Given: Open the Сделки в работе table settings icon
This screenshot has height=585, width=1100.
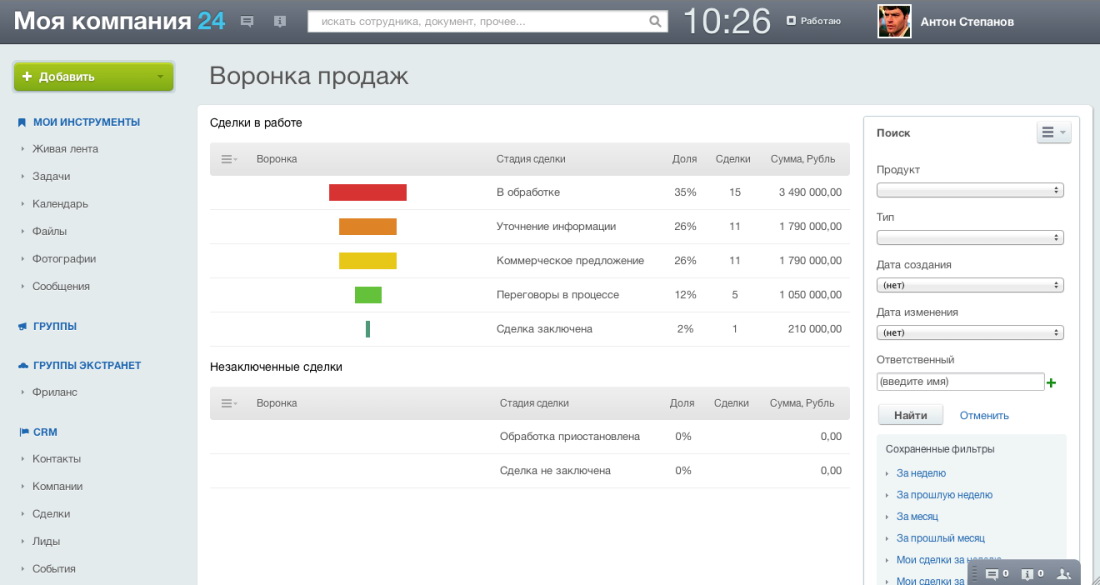Looking at the screenshot, I should click(229, 159).
